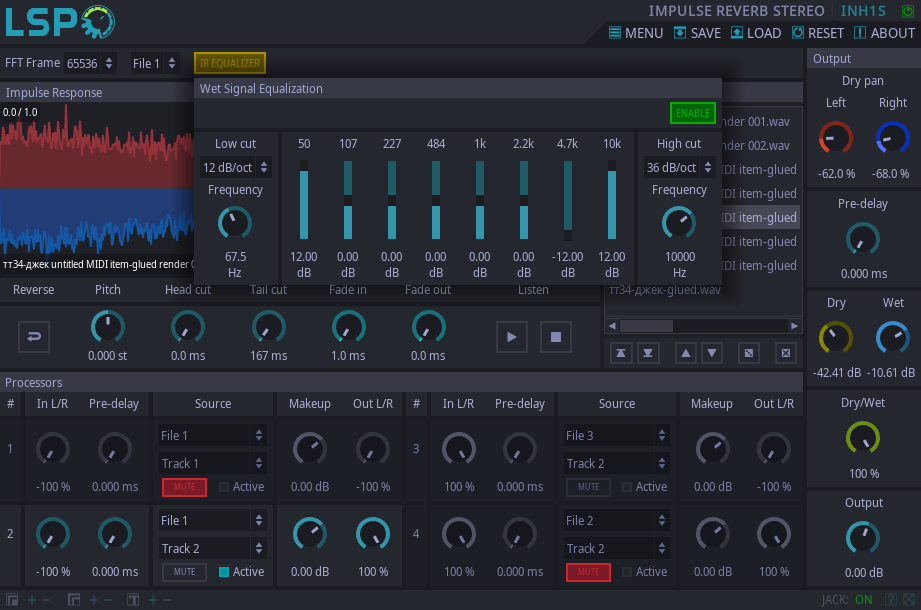Toggle the IR EQUALIZER button
The height and width of the screenshot is (610, 921).
(x=230, y=63)
